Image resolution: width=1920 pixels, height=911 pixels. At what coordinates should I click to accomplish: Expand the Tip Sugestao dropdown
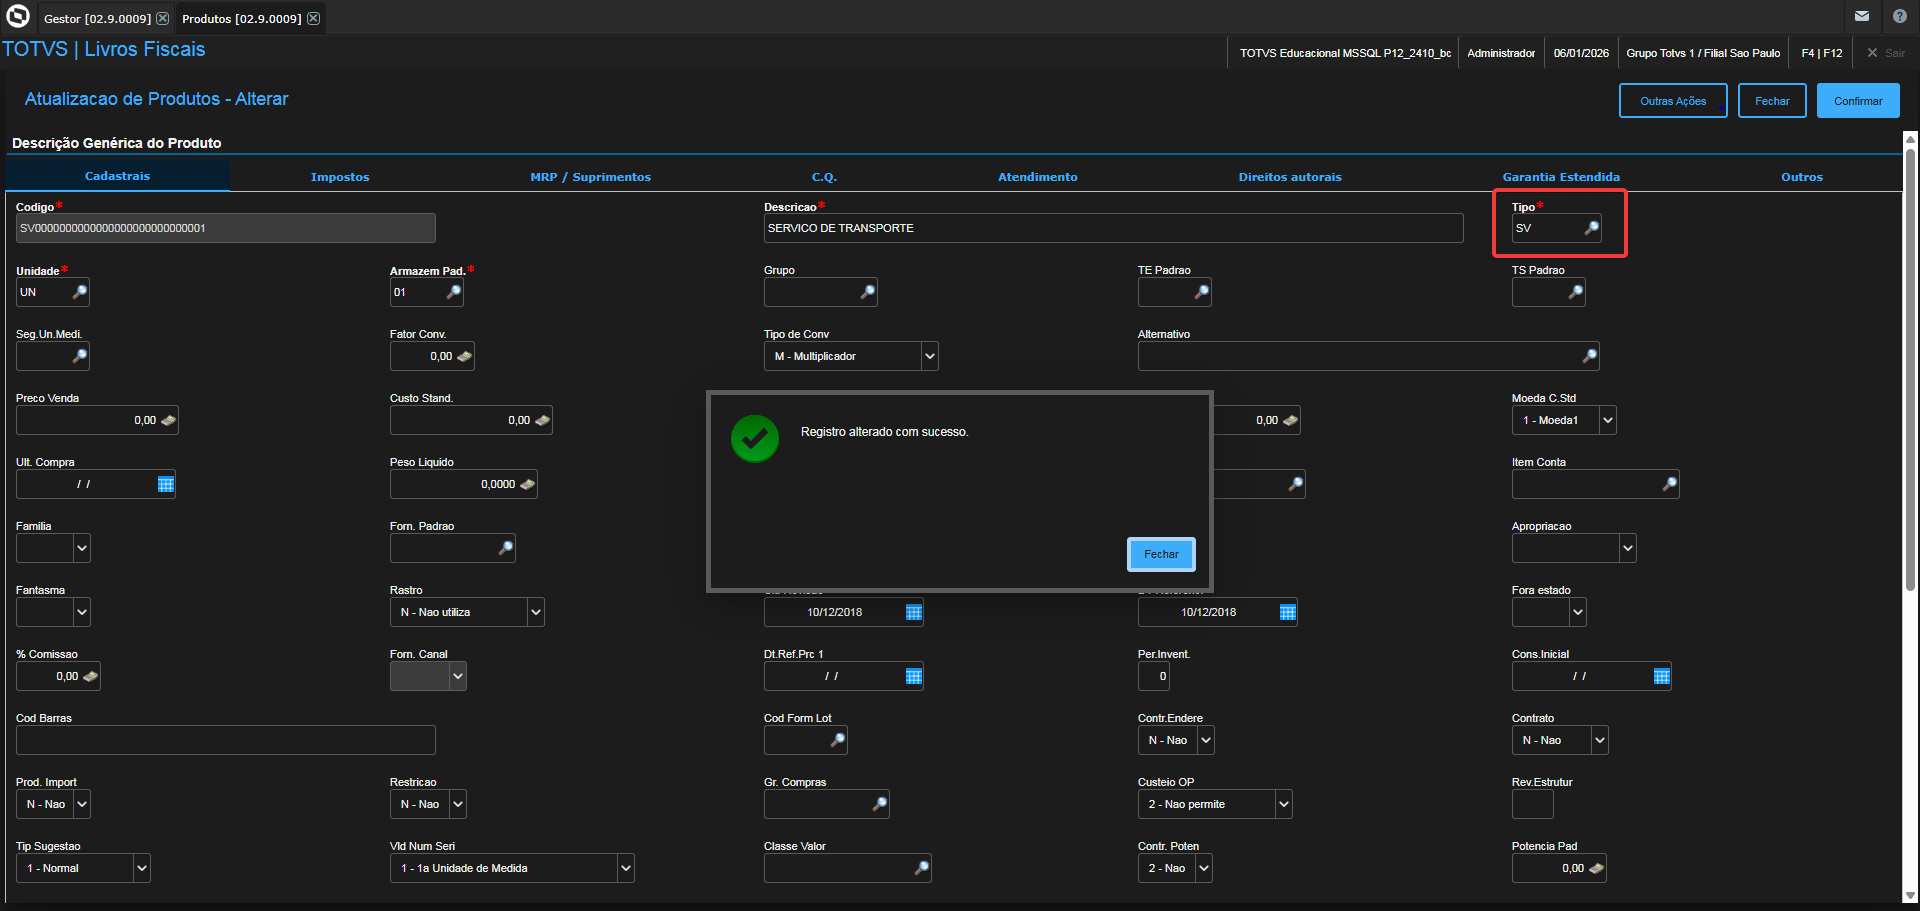point(142,868)
